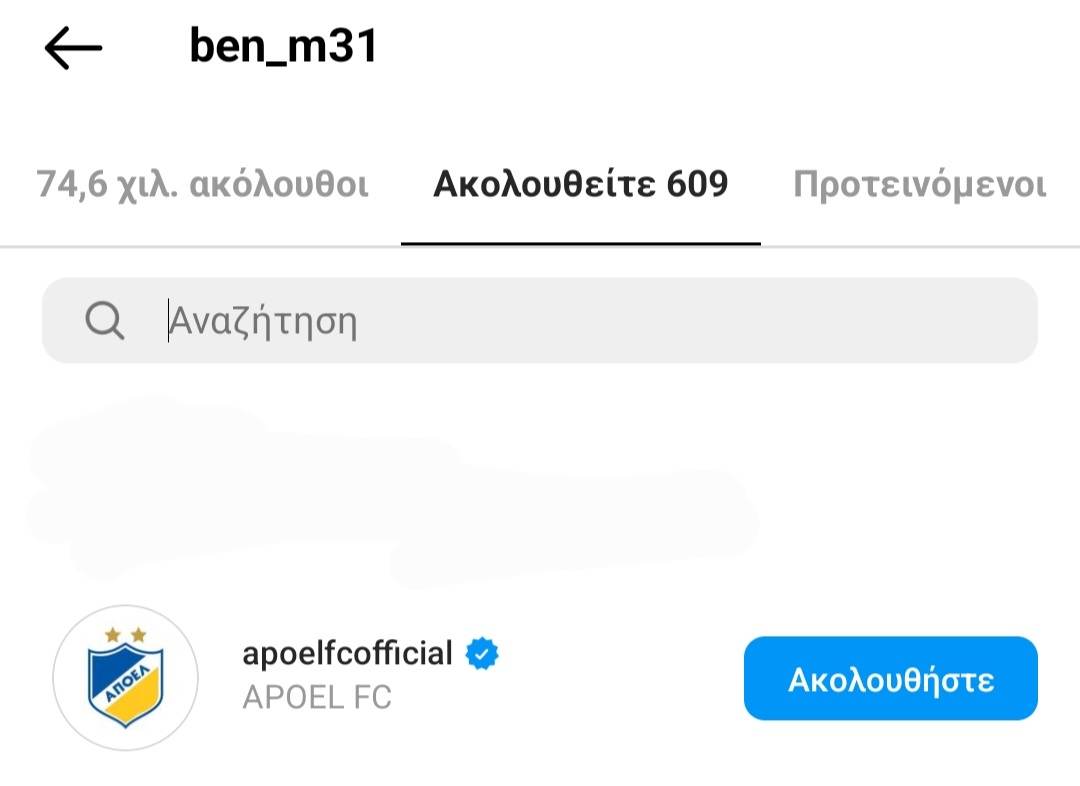Return to the previous screen

pyautogui.click(x=73, y=47)
